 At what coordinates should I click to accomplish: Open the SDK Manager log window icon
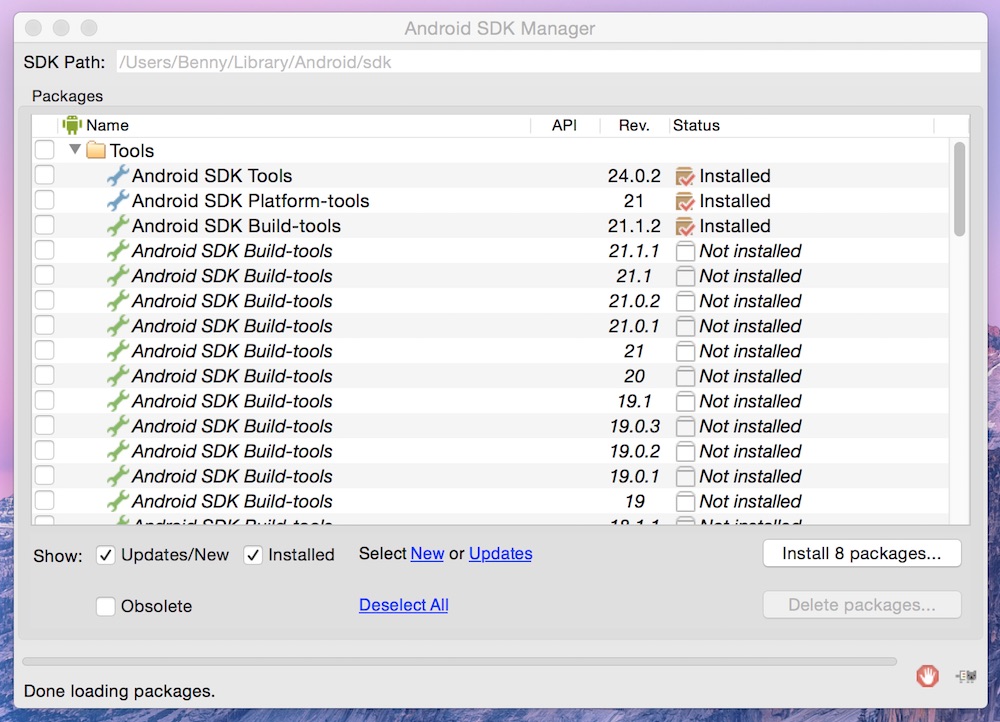966,676
